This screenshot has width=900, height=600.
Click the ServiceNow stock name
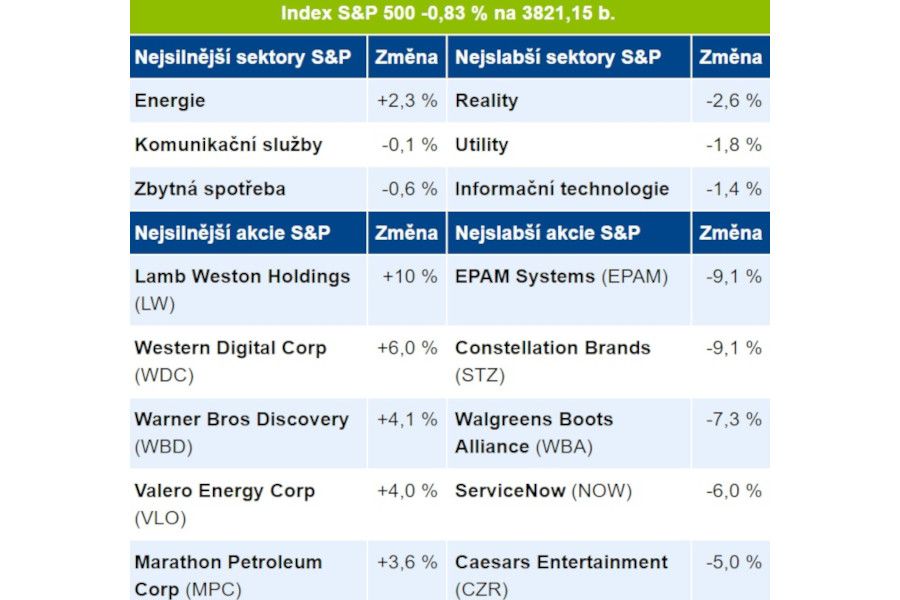(510, 491)
